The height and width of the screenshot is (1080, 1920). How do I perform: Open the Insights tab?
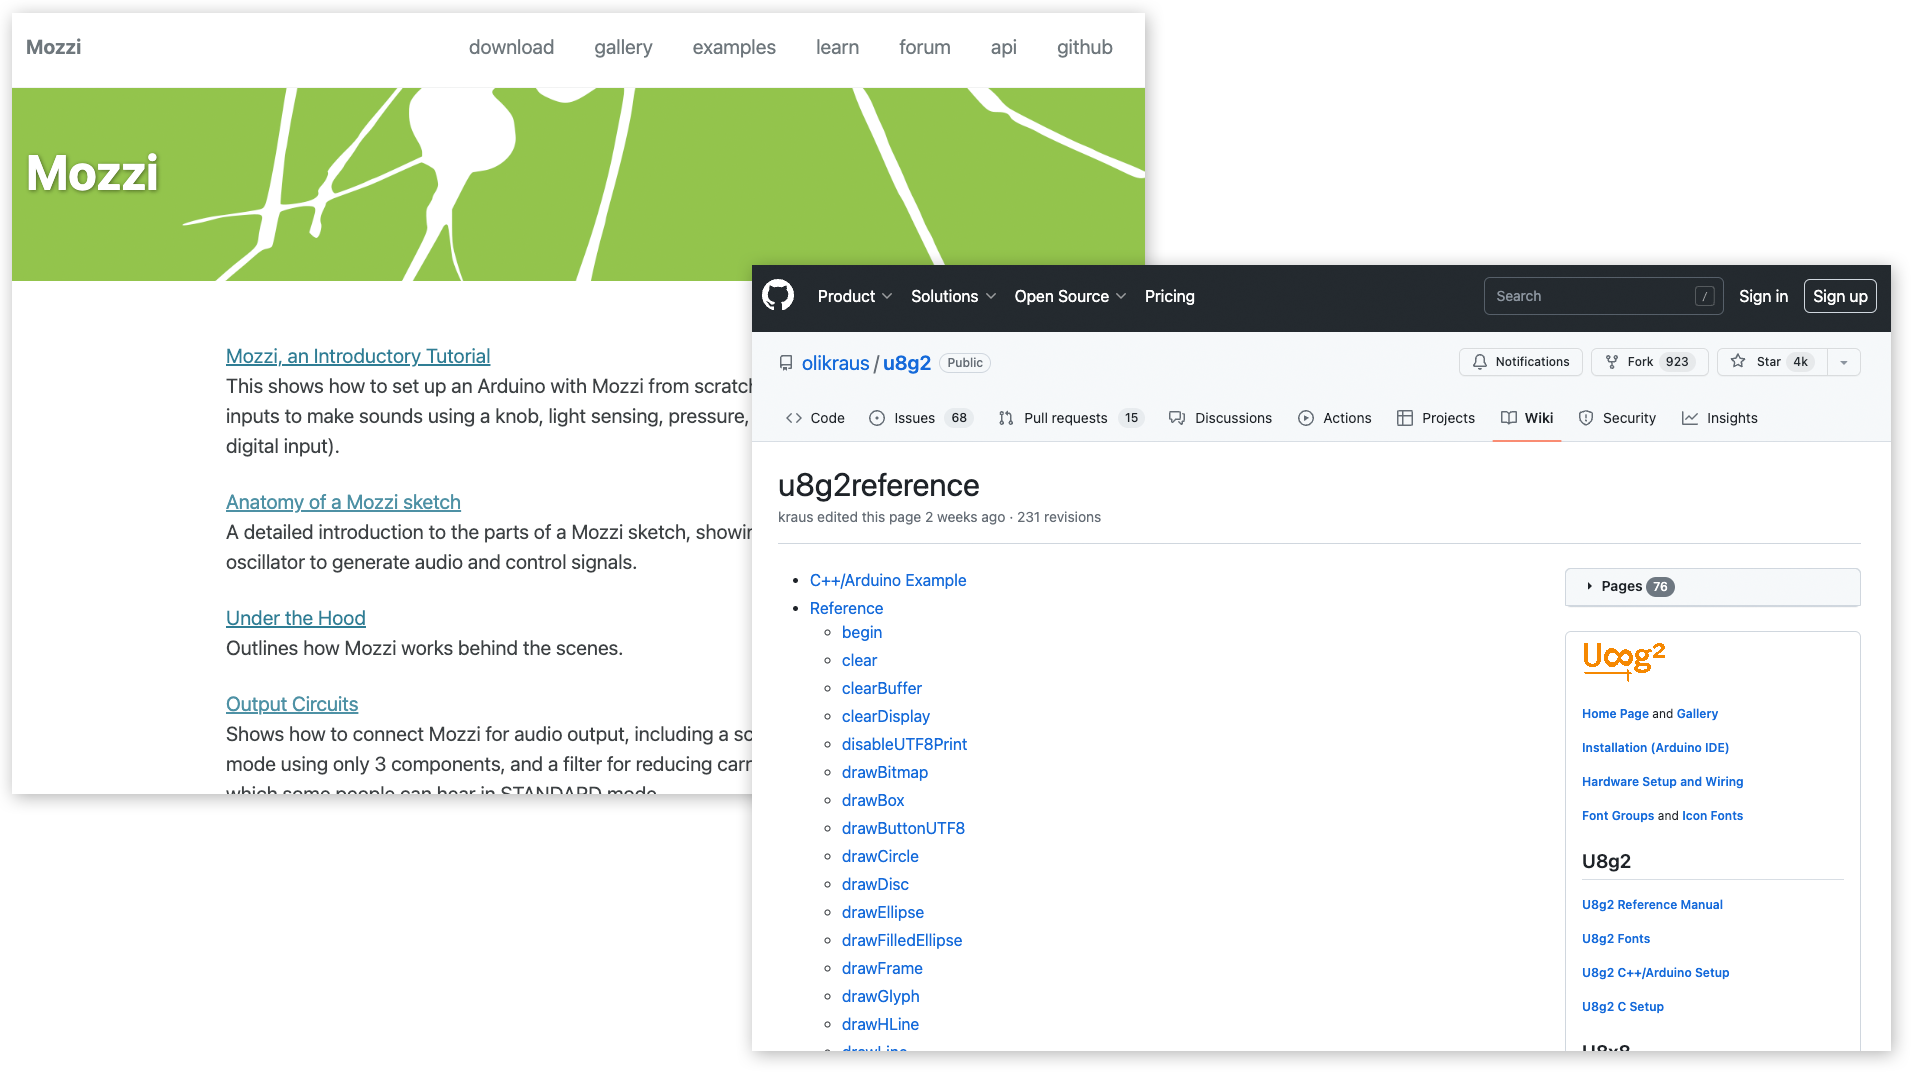pyautogui.click(x=1719, y=418)
